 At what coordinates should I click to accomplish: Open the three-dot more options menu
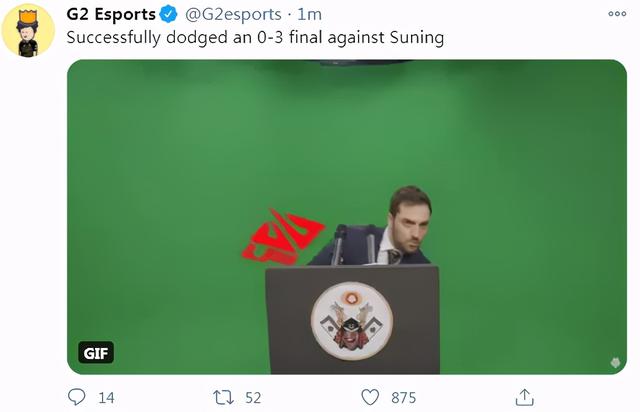[x=617, y=14]
